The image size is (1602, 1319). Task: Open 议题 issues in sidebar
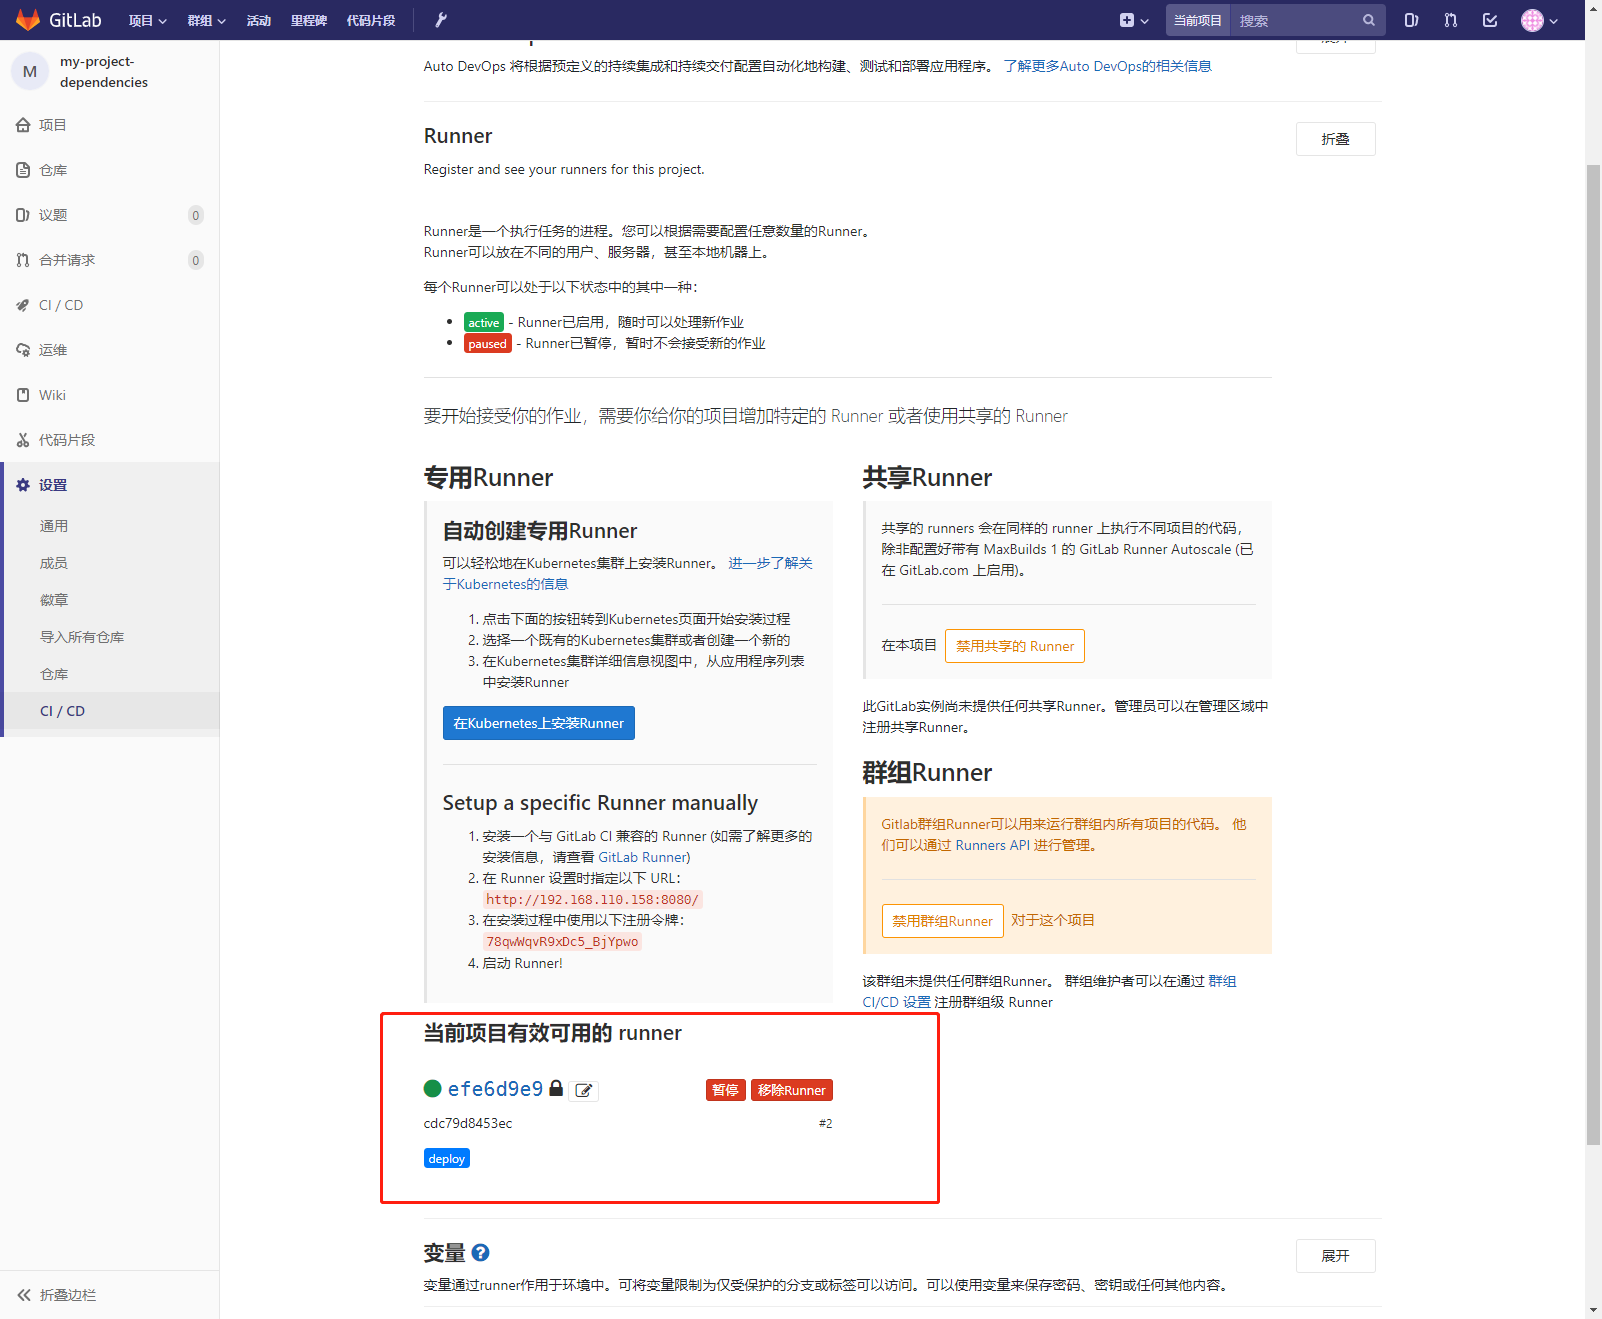coord(52,215)
